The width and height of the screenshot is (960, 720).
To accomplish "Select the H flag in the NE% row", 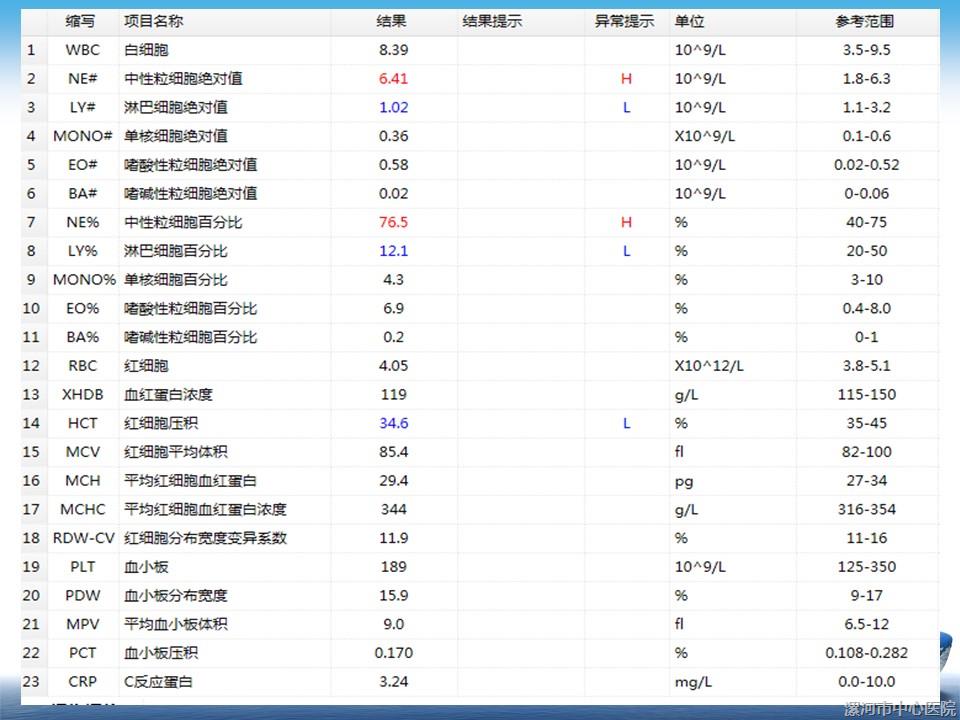I will (x=627, y=222).
